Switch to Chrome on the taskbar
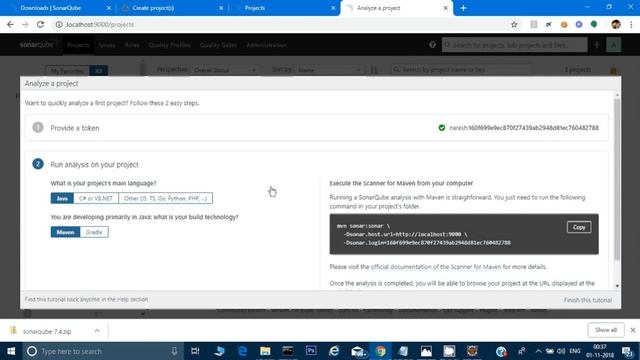 380,351
